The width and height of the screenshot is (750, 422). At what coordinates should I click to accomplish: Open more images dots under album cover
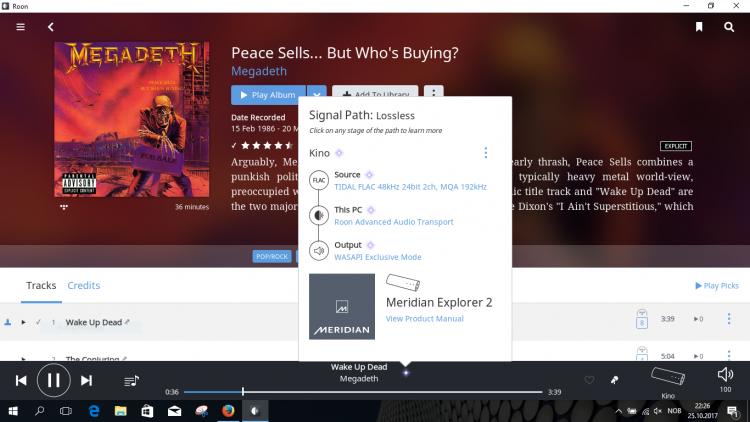[x=64, y=207]
